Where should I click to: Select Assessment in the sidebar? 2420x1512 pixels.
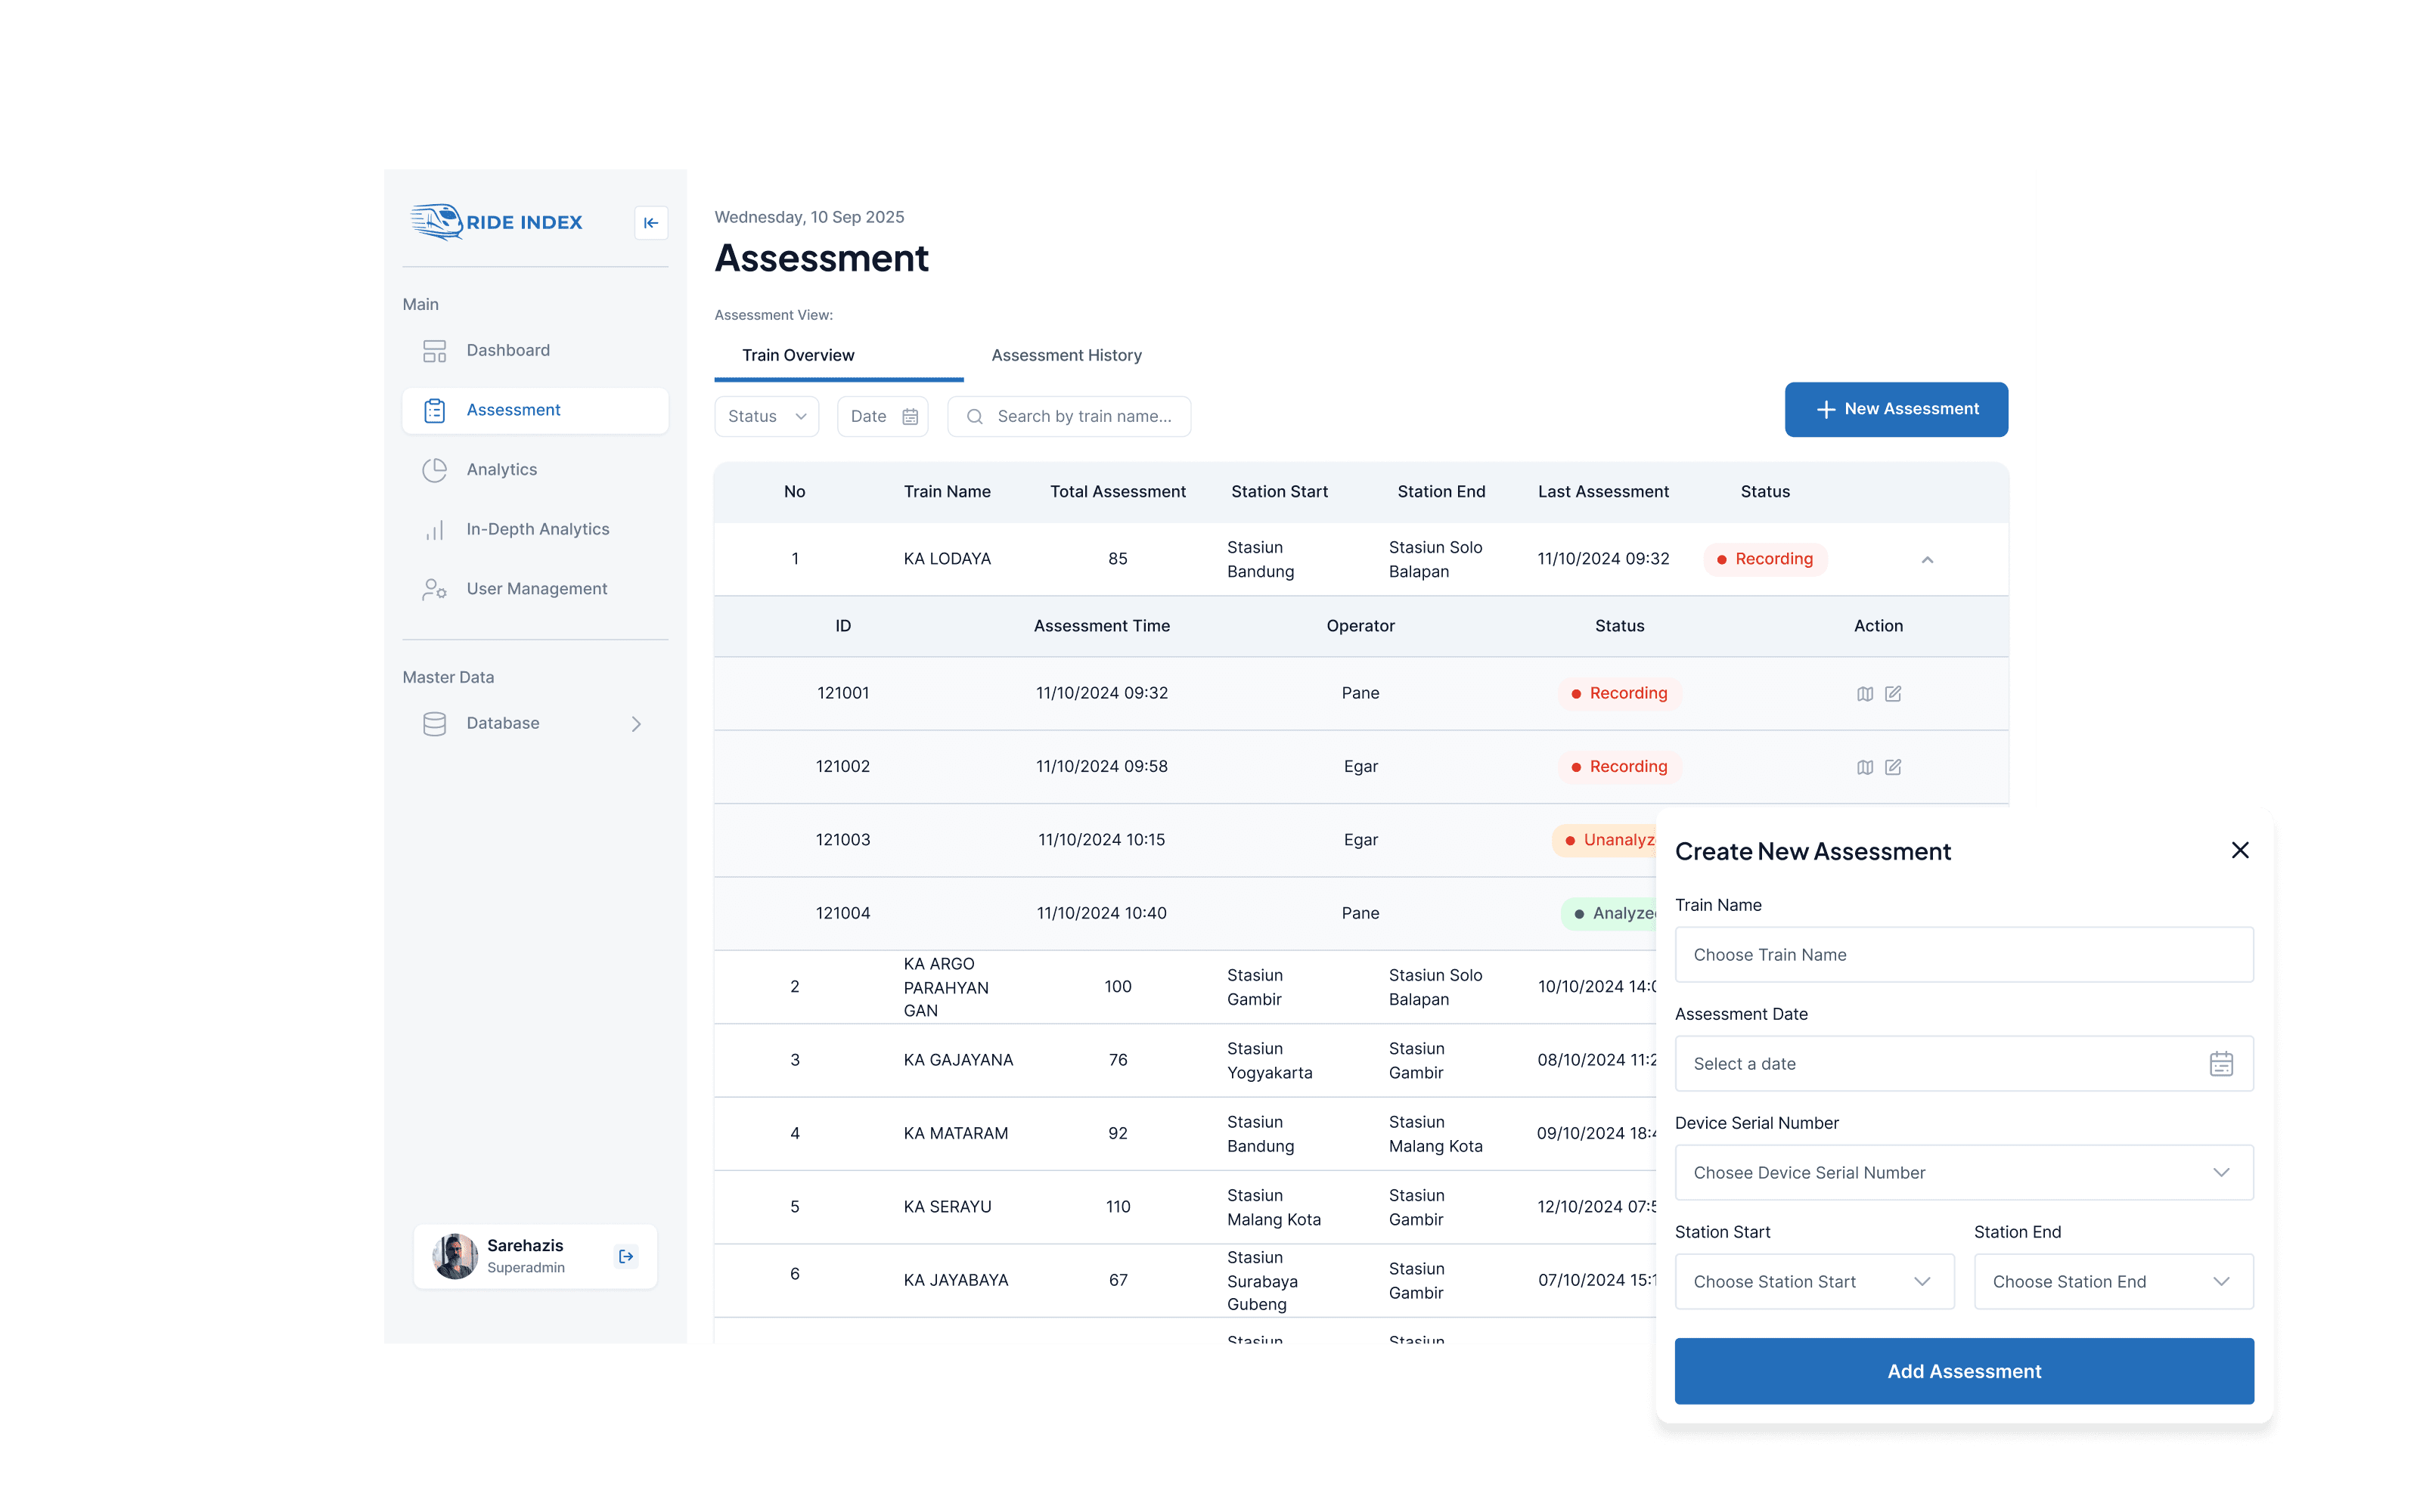(535, 410)
